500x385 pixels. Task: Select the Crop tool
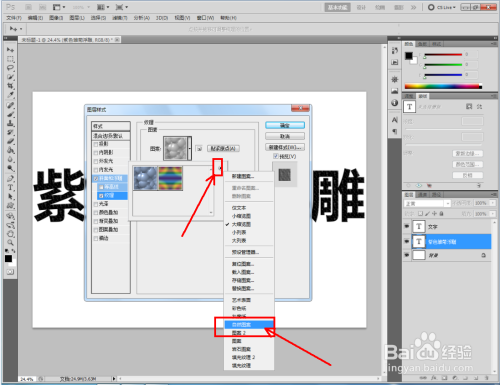[10, 86]
